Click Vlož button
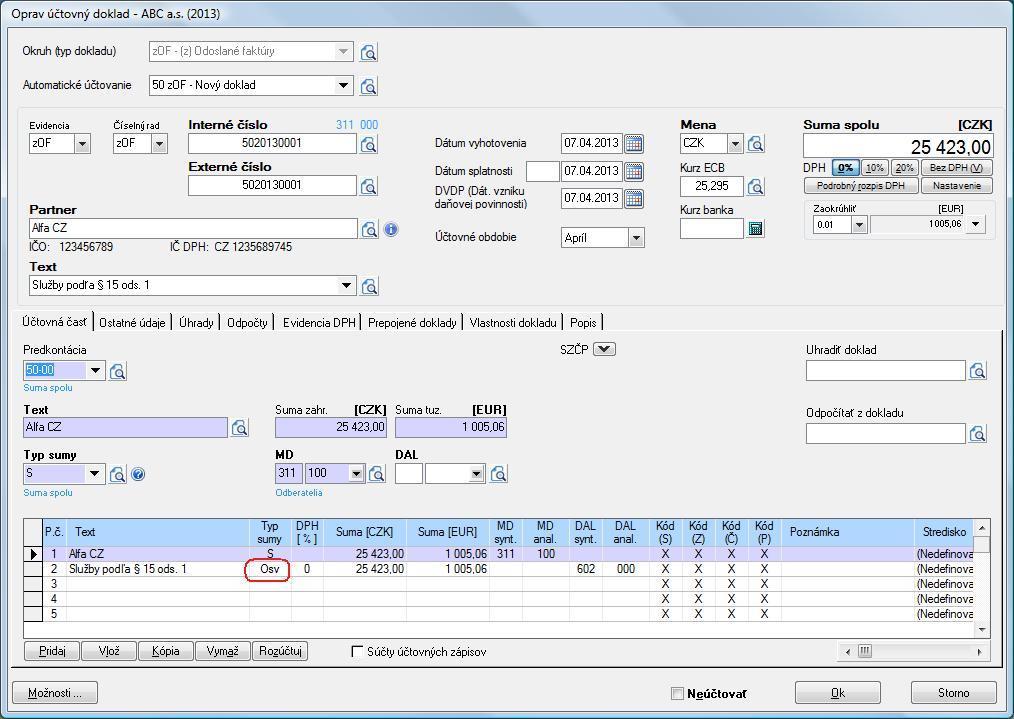The width and height of the screenshot is (1014, 719). pyautogui.click(x=109, y=651)
